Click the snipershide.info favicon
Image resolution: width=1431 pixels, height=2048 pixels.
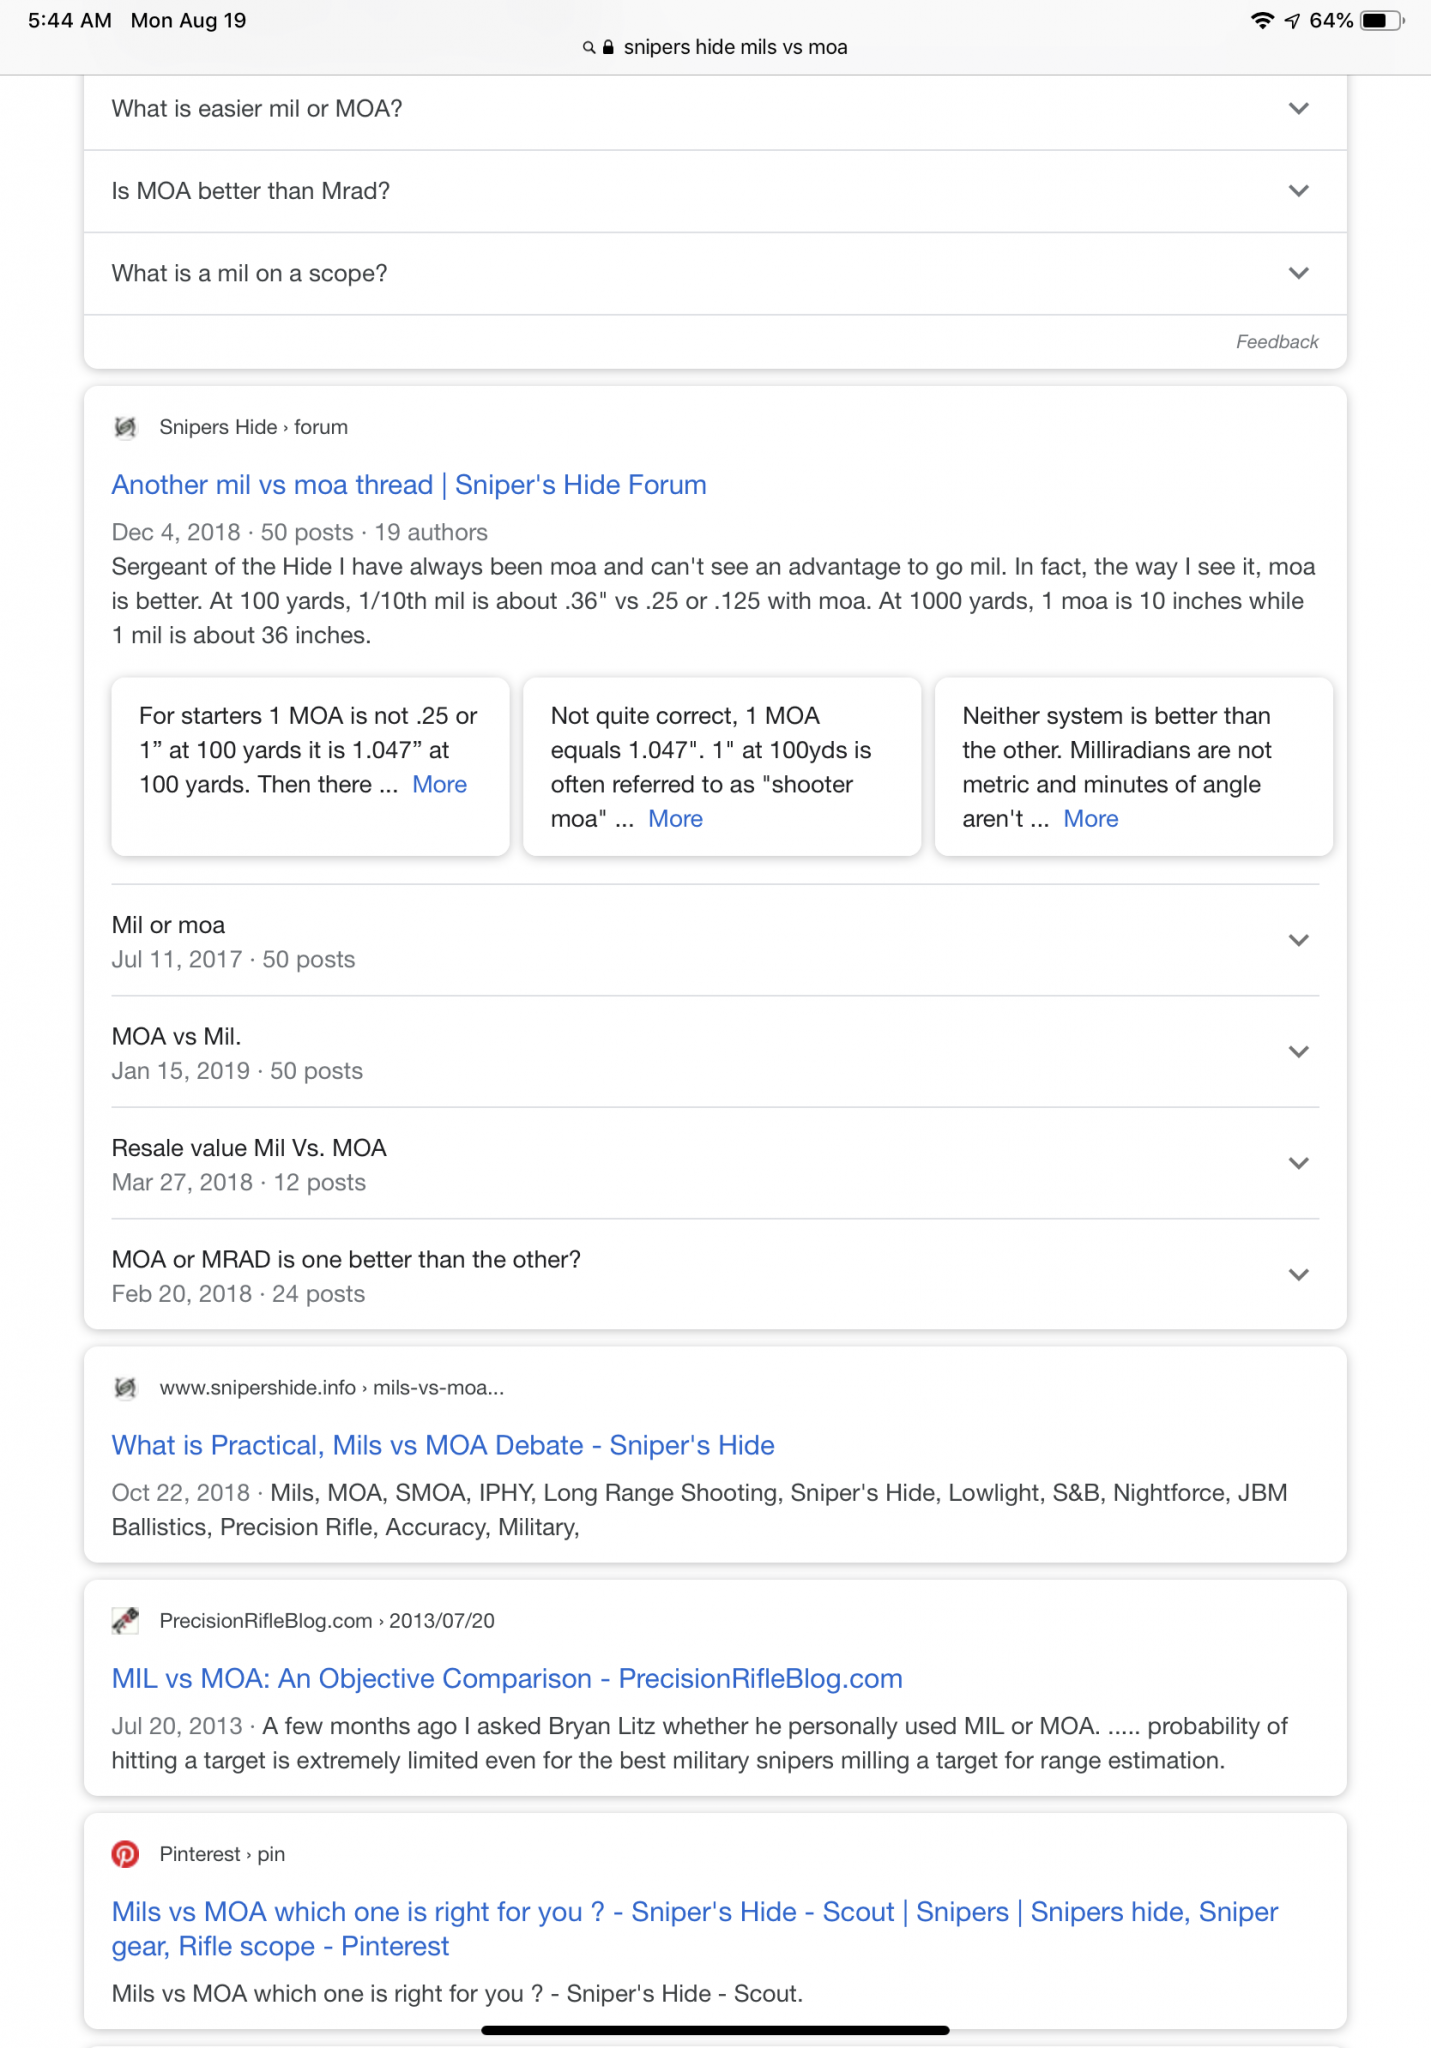coord(125,1388)
